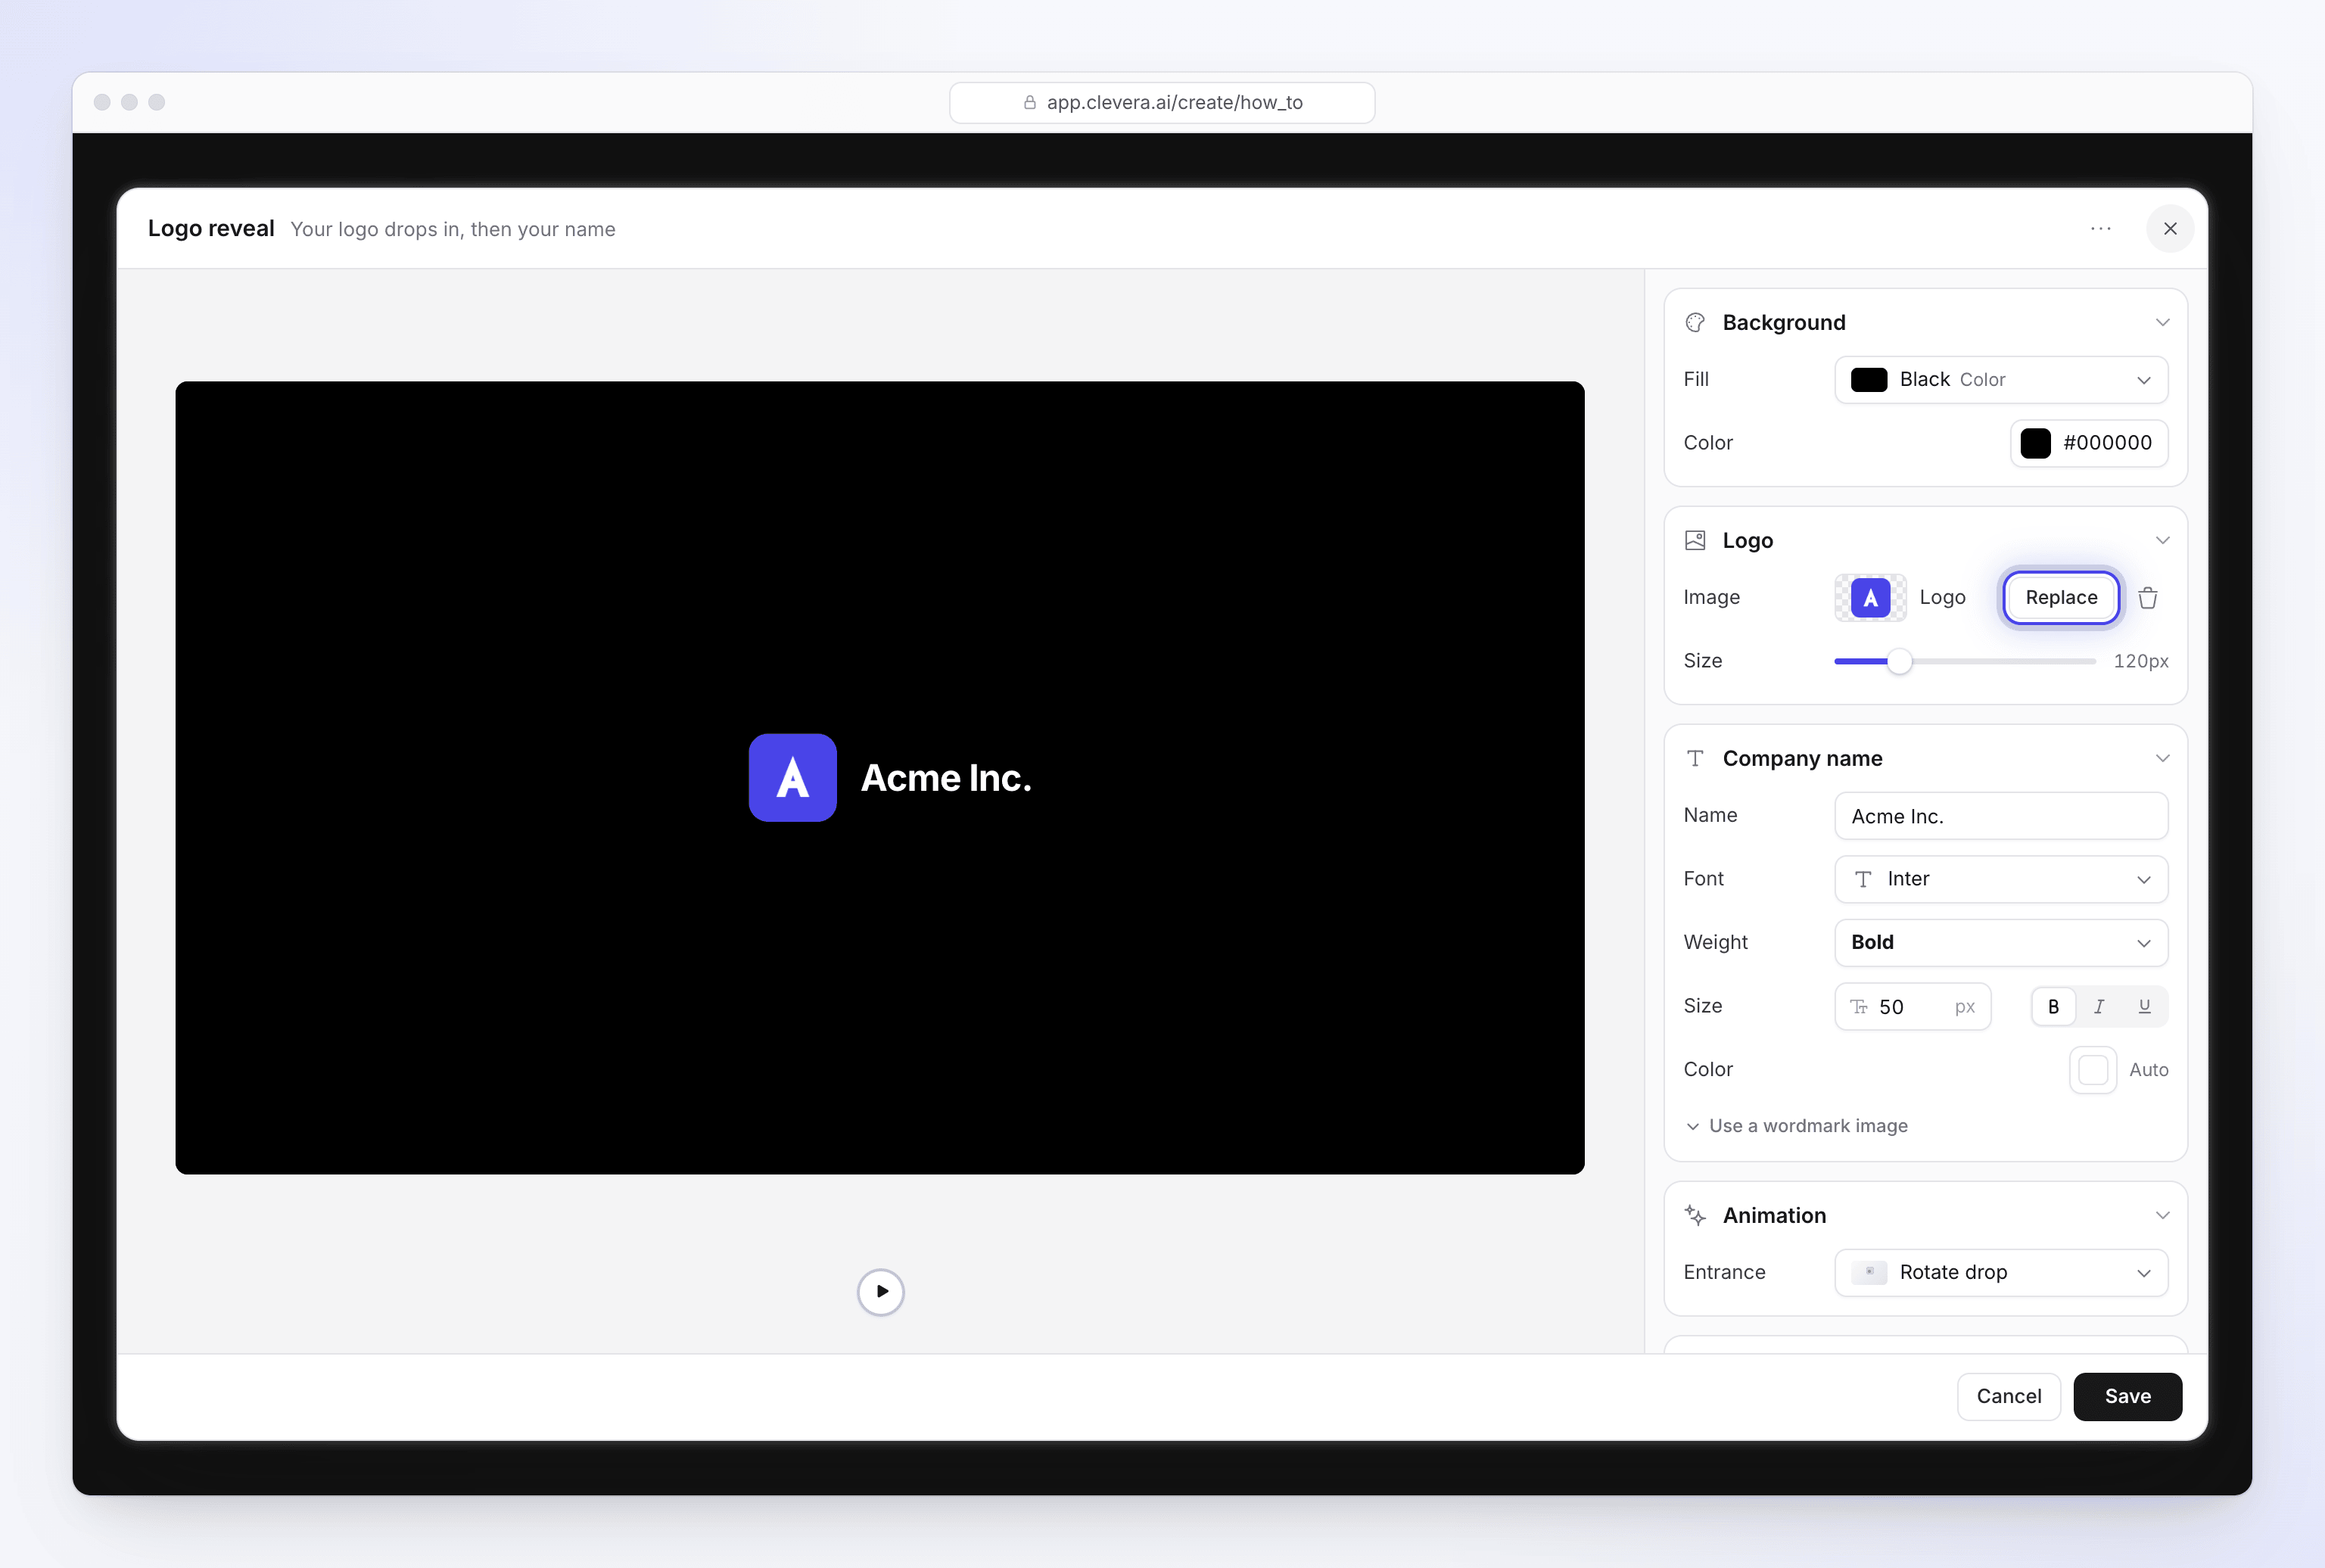Click the text Size field showing 50
Image resolution: width=2325 pixels, height=1568 pixels.
coord(1912,1007)
